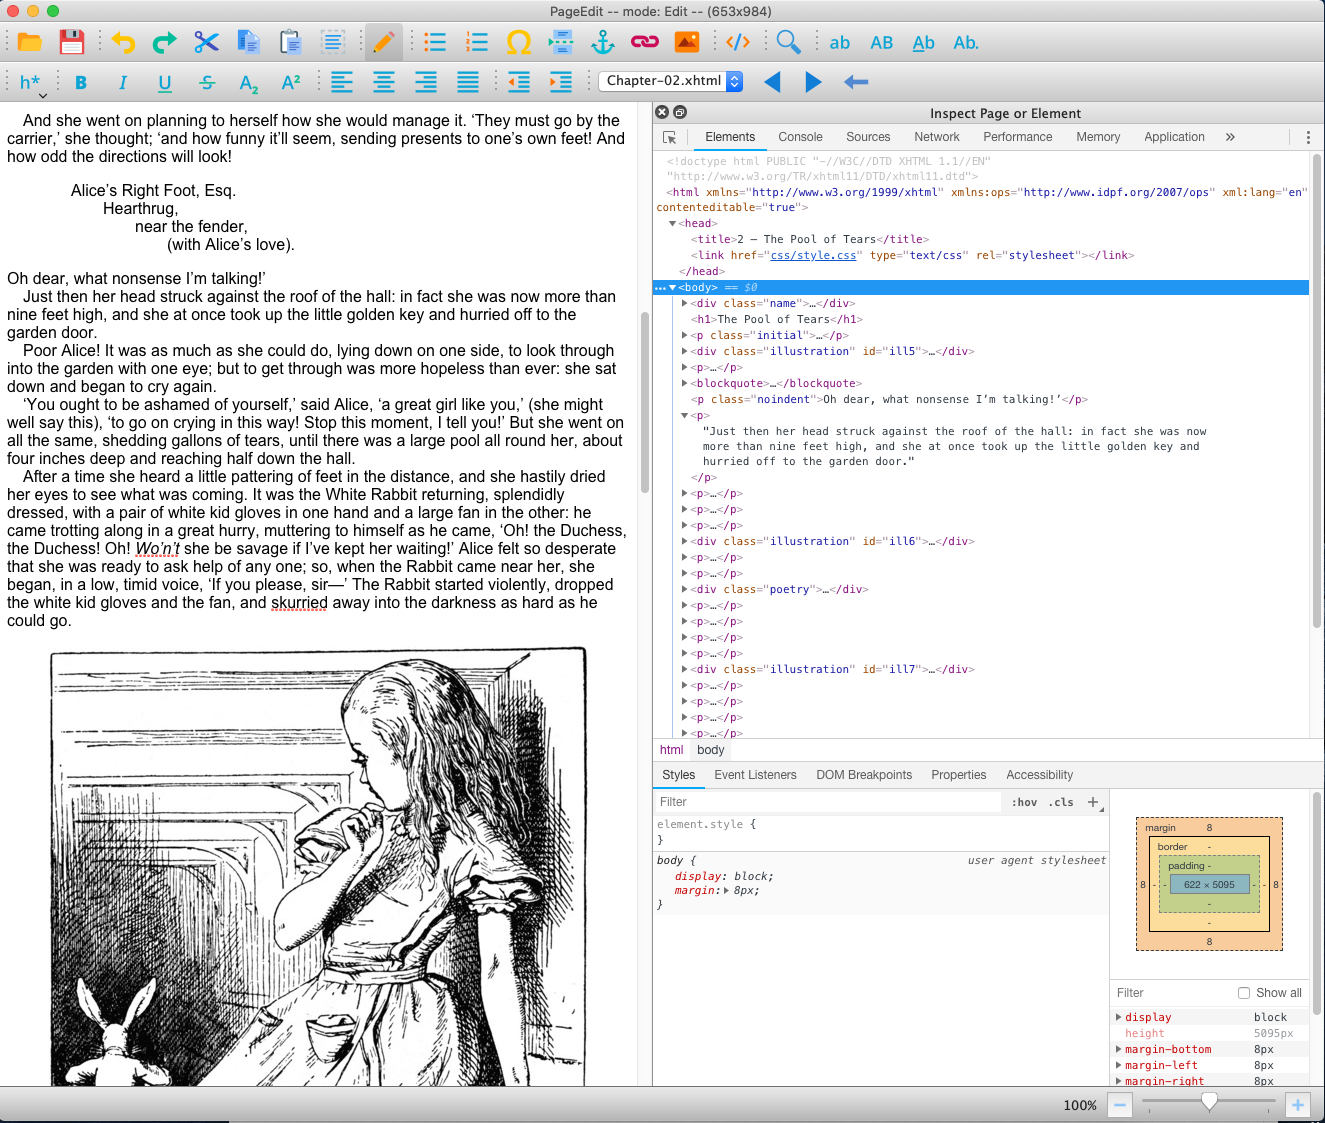Toggle the :hov element state button
This screenshot has width=1325, height=1123.
point(1024,802)
